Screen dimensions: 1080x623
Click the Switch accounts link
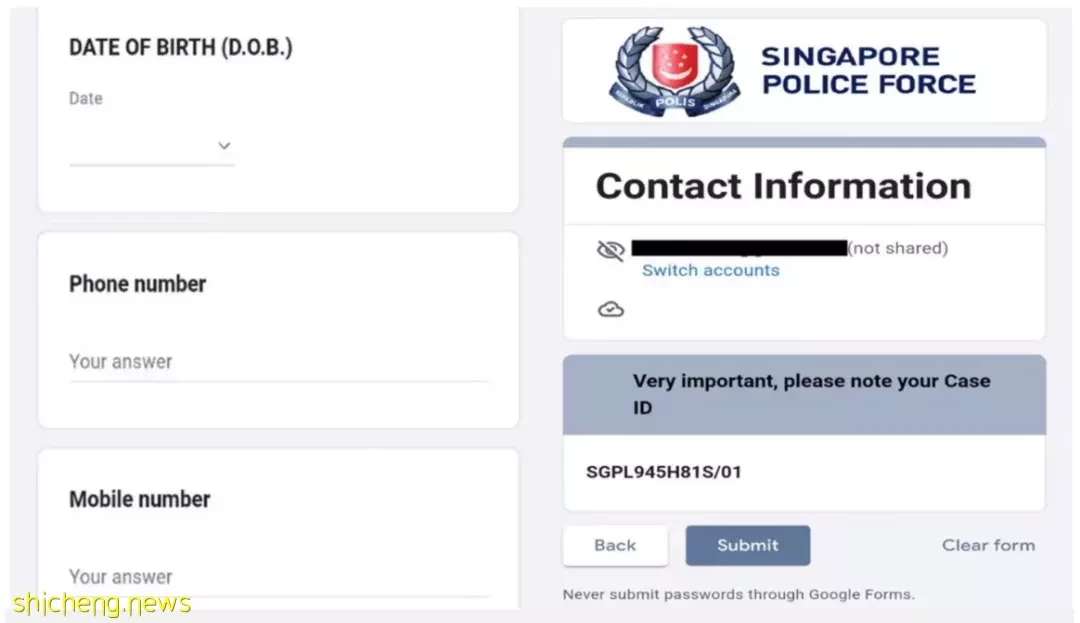(x=710, y=270)
